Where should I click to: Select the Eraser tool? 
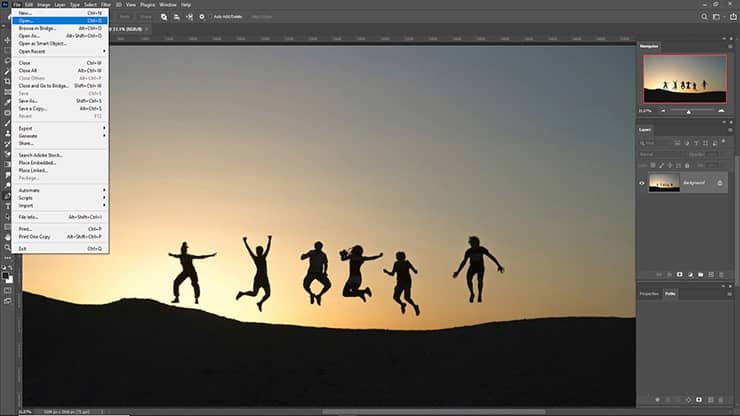(x=7, y=154)
